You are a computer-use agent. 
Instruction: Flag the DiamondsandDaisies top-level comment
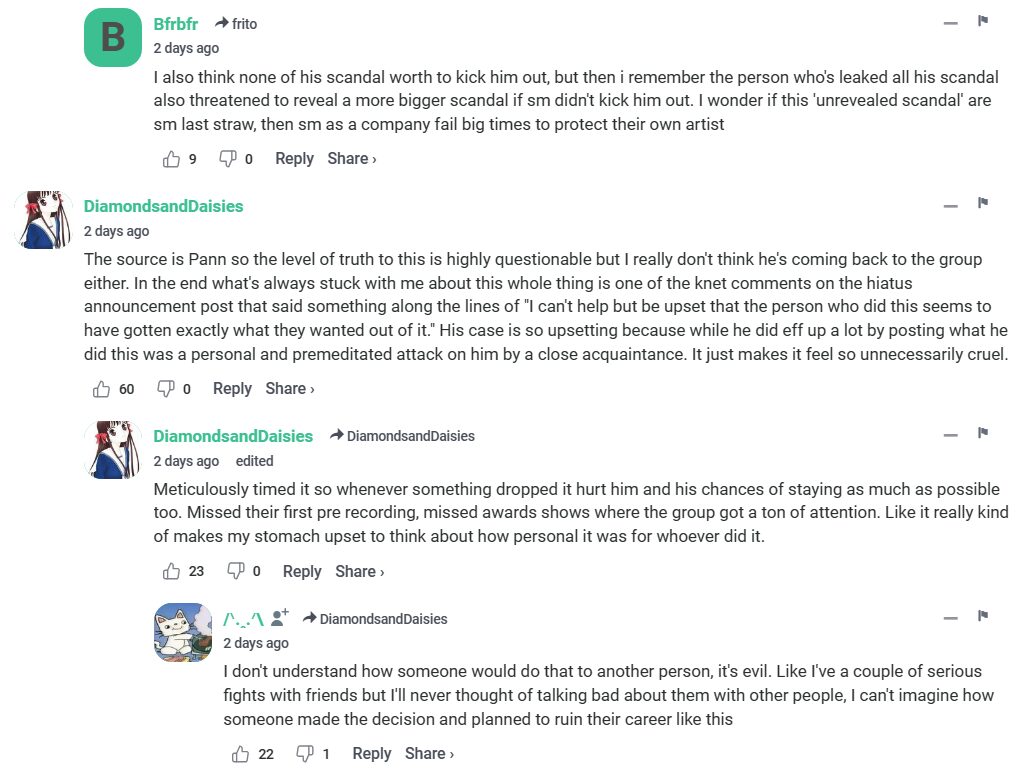click(983, 204)
